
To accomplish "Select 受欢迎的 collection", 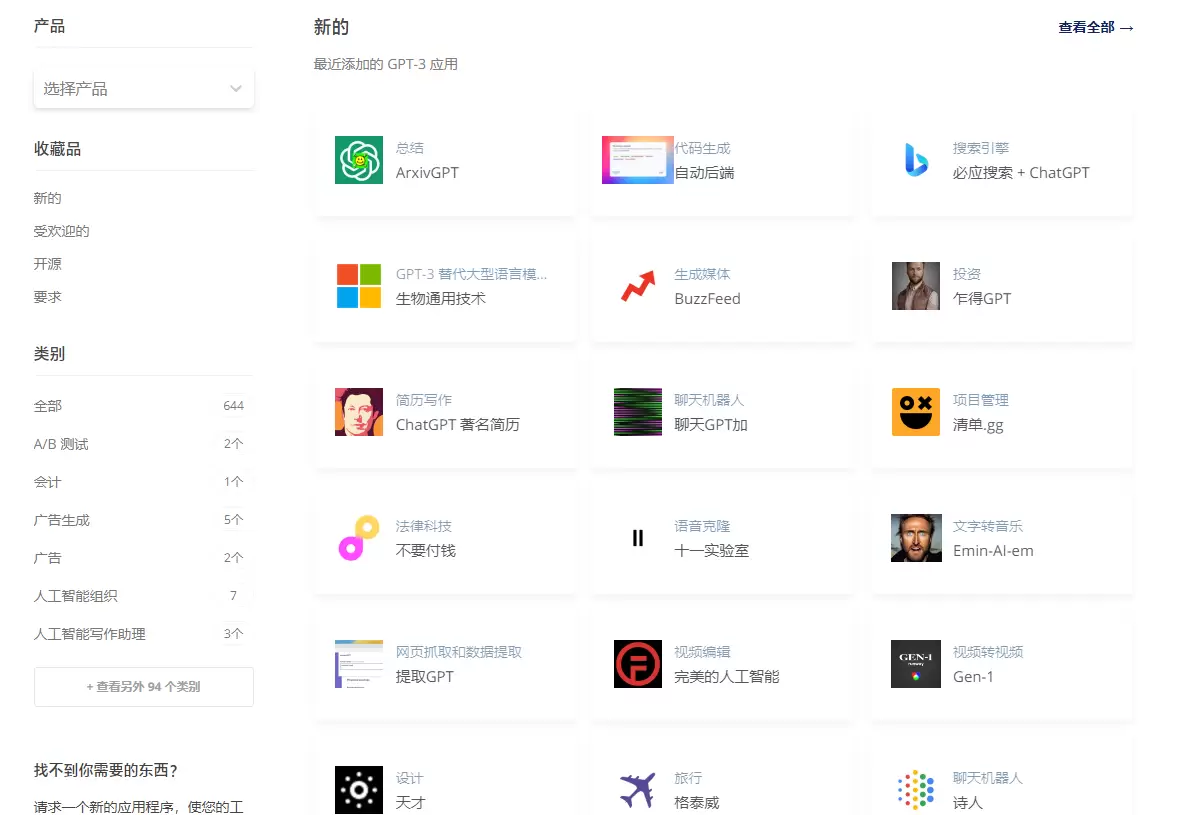I will (x=61, y=231).
